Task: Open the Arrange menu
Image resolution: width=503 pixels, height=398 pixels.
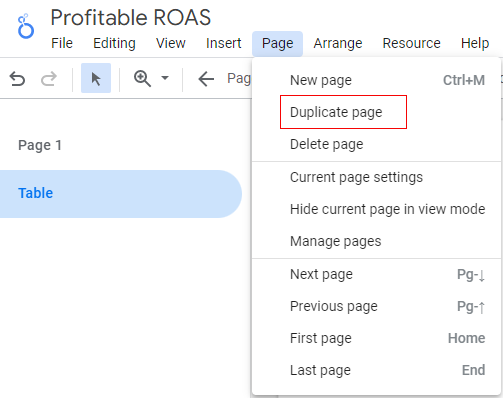Action: tap(338, 43)
